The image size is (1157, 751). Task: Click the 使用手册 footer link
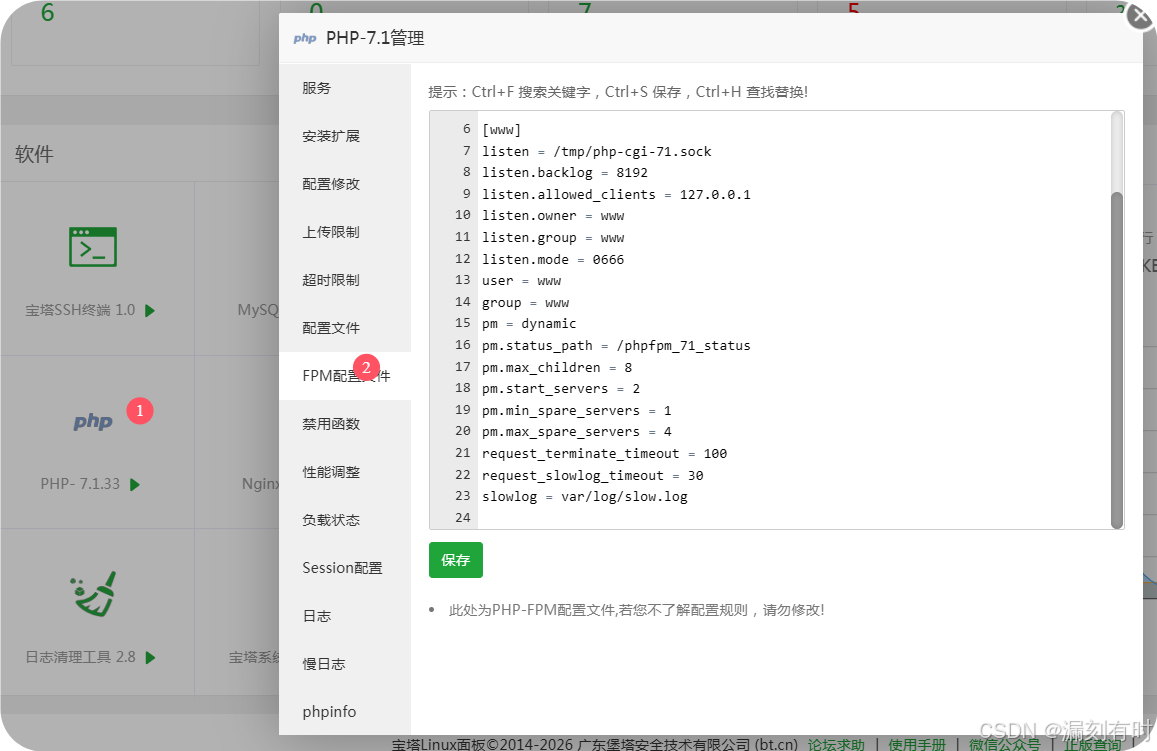[x=916, y=744]
